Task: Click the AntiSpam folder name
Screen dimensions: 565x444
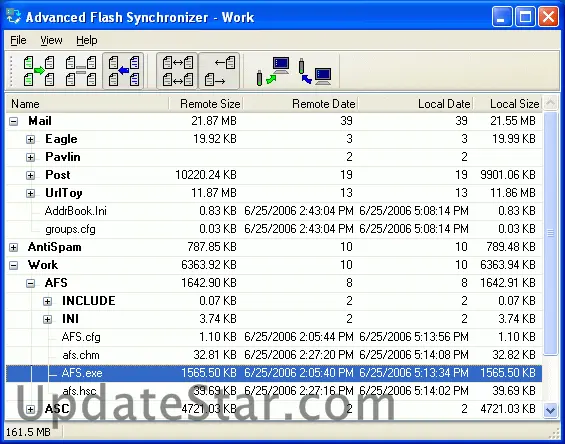Action: click(54, 247)
